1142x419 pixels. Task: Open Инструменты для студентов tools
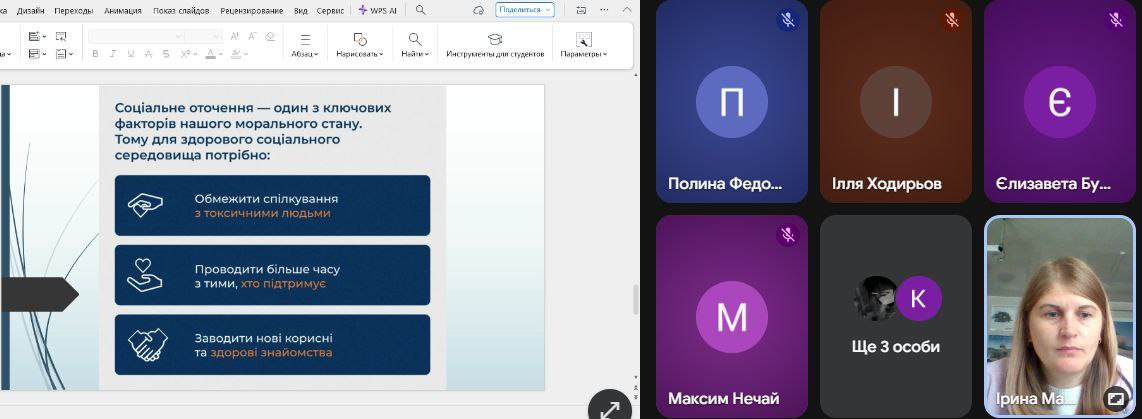coord(495,45)
